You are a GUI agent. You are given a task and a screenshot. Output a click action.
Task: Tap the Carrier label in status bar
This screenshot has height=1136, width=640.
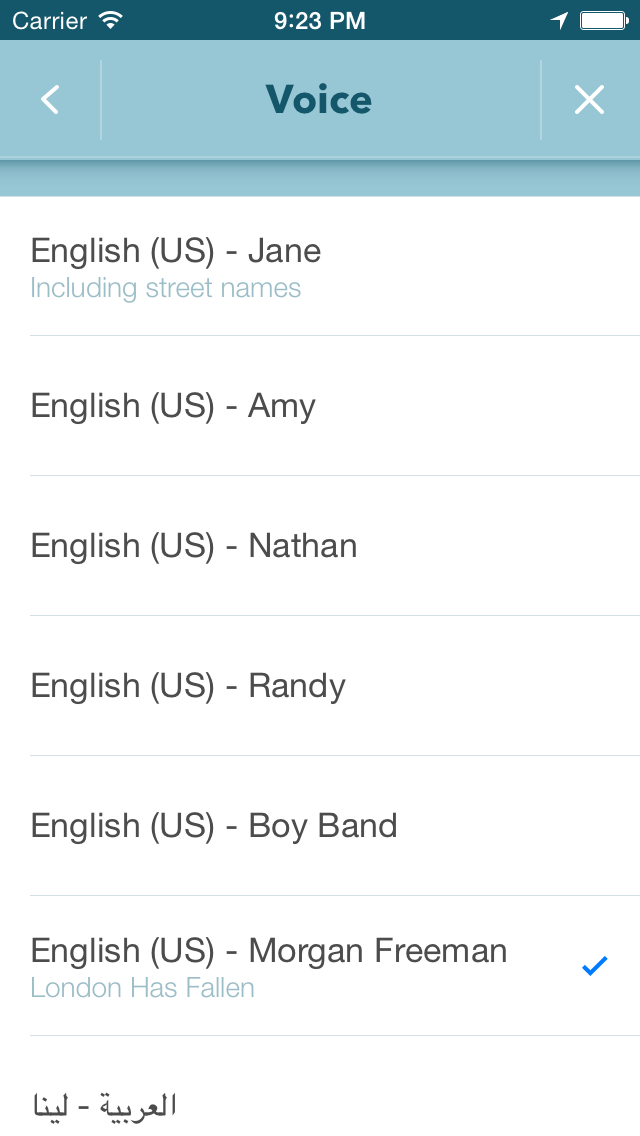(x=50, y=20)
